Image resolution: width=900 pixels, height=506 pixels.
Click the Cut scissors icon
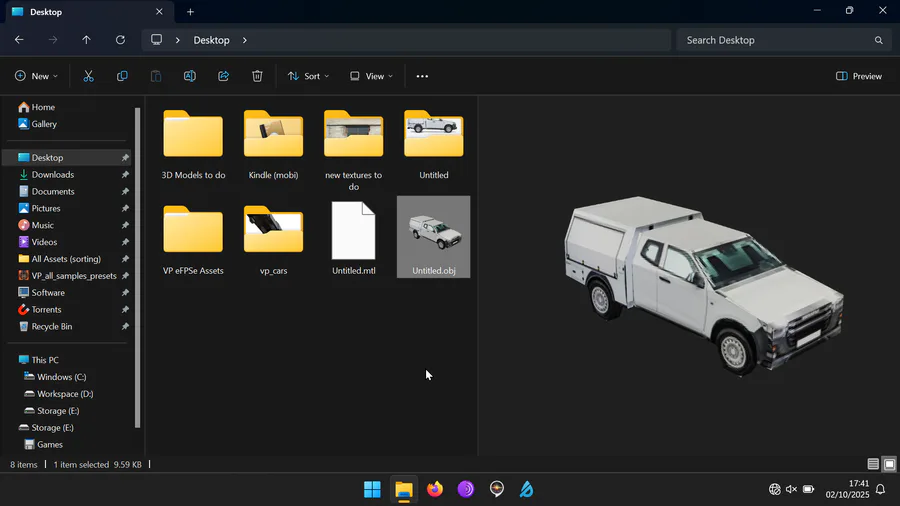(x=88, y=76)
